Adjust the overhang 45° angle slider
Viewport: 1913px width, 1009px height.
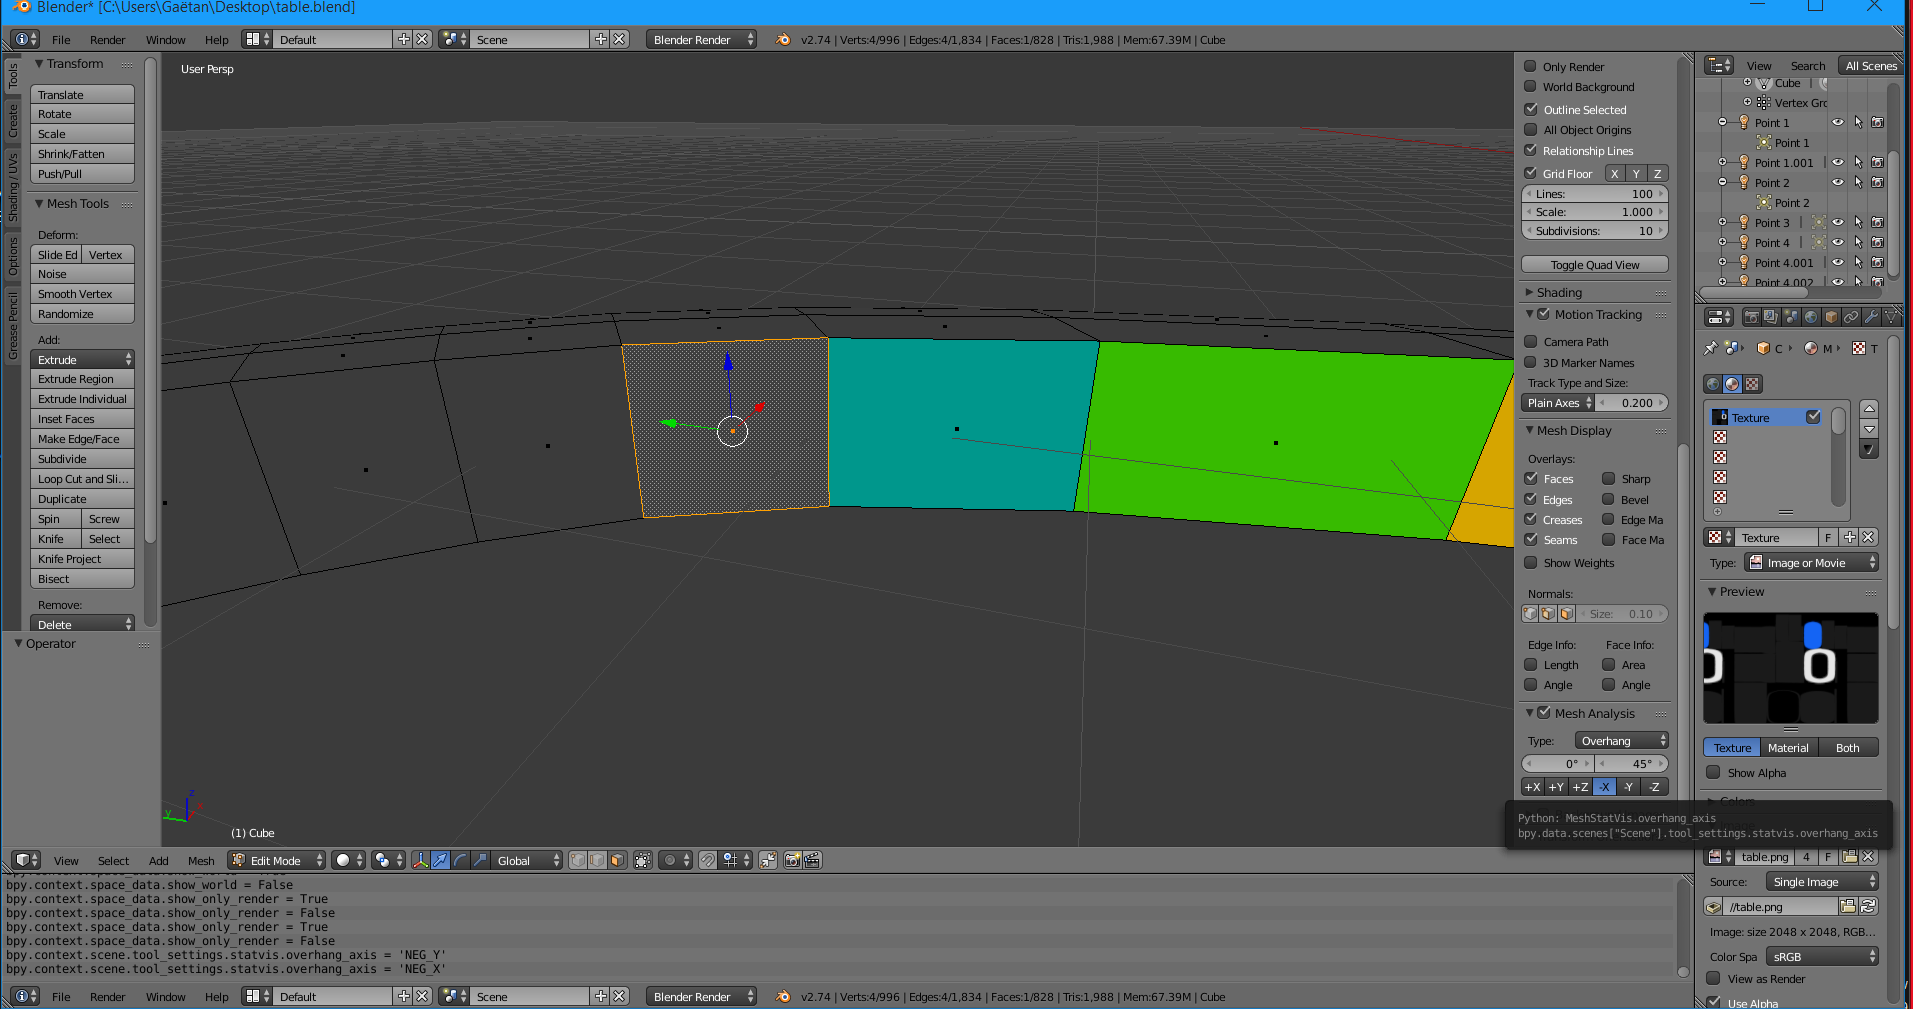coord(1633,764)
